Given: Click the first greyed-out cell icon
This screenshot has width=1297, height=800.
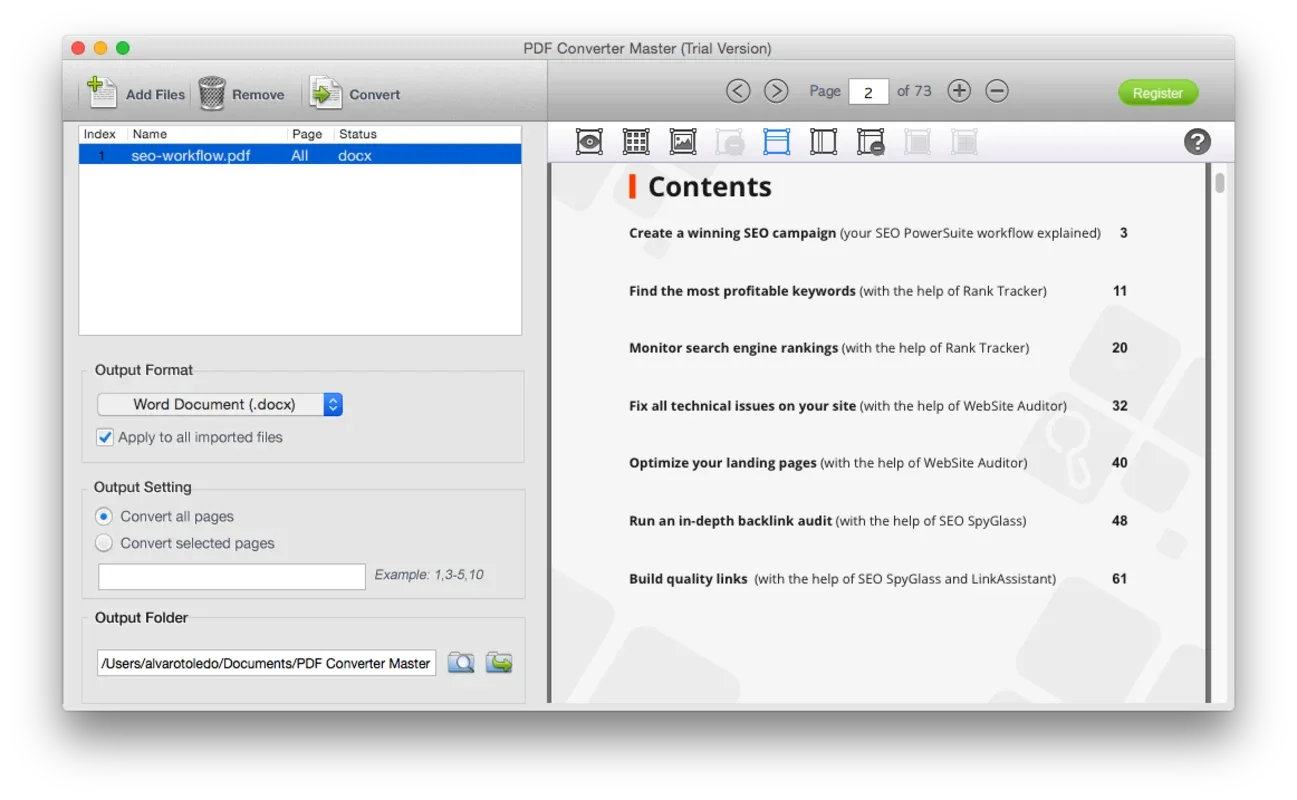Looking at the screenshot, I should pyautogui.click(x=917, y=142).
